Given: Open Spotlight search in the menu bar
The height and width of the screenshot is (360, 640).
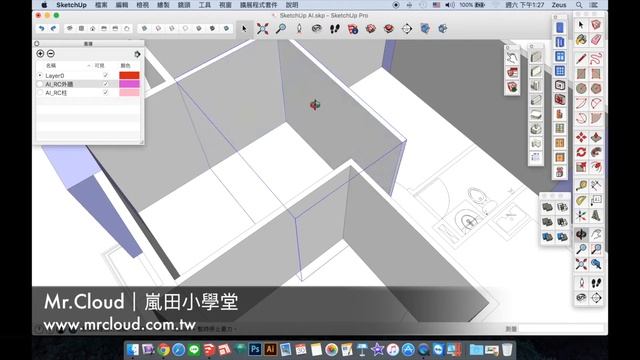Looking at the screenshot, I should click(x=579, y=5).
